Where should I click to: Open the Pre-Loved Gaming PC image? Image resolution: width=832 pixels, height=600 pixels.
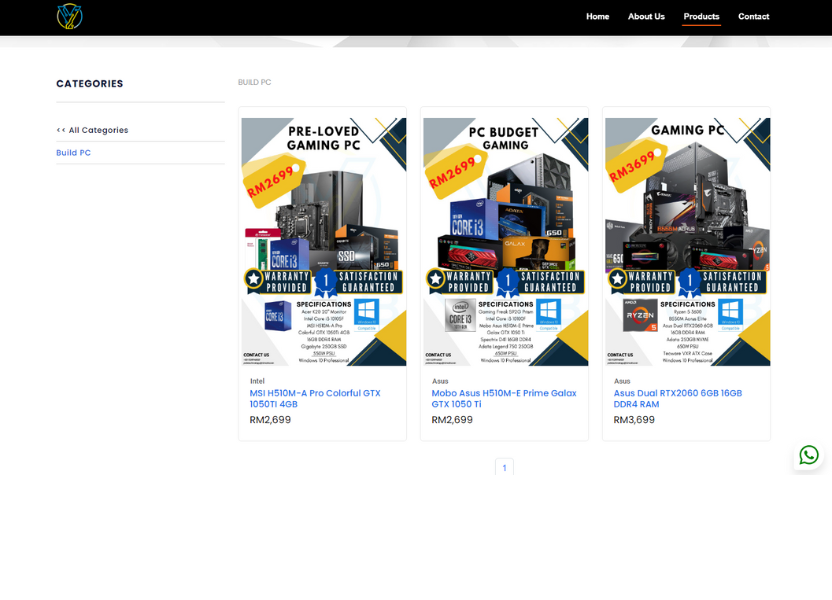(324, 242)
